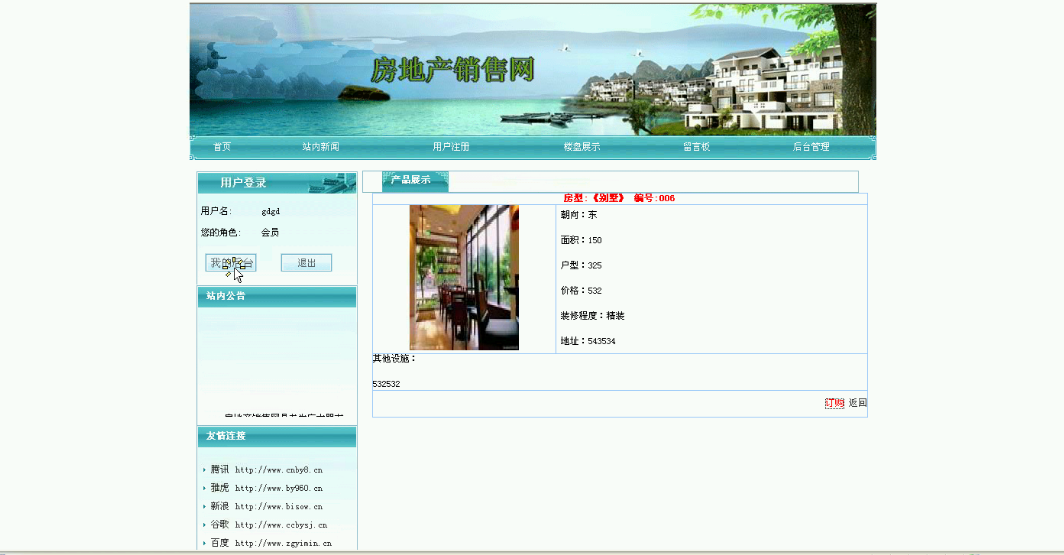Select the 户型:325 text
The height and width of the screenshot is (555, 1064).
[x=582, y=265]
